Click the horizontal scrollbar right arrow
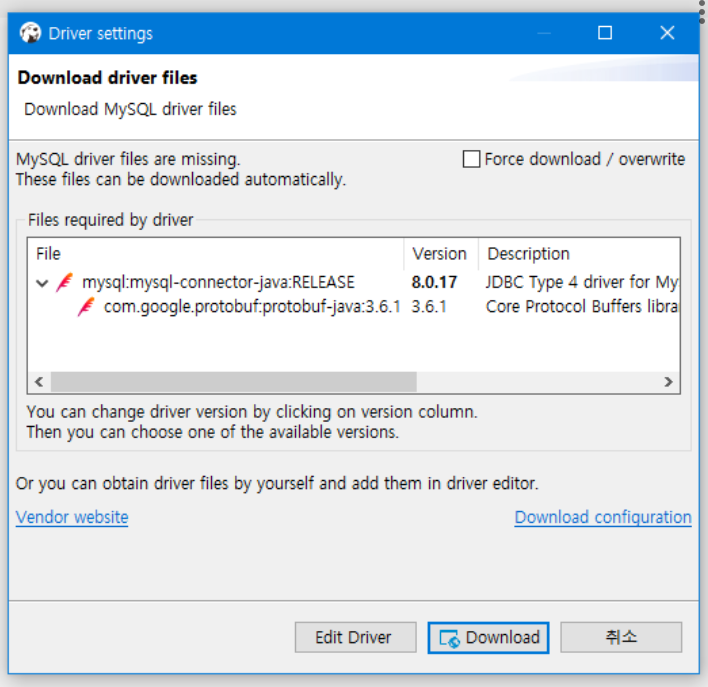The width and height of the screenshot is (708, 687). pyautogui.click(x=669, y=382)
